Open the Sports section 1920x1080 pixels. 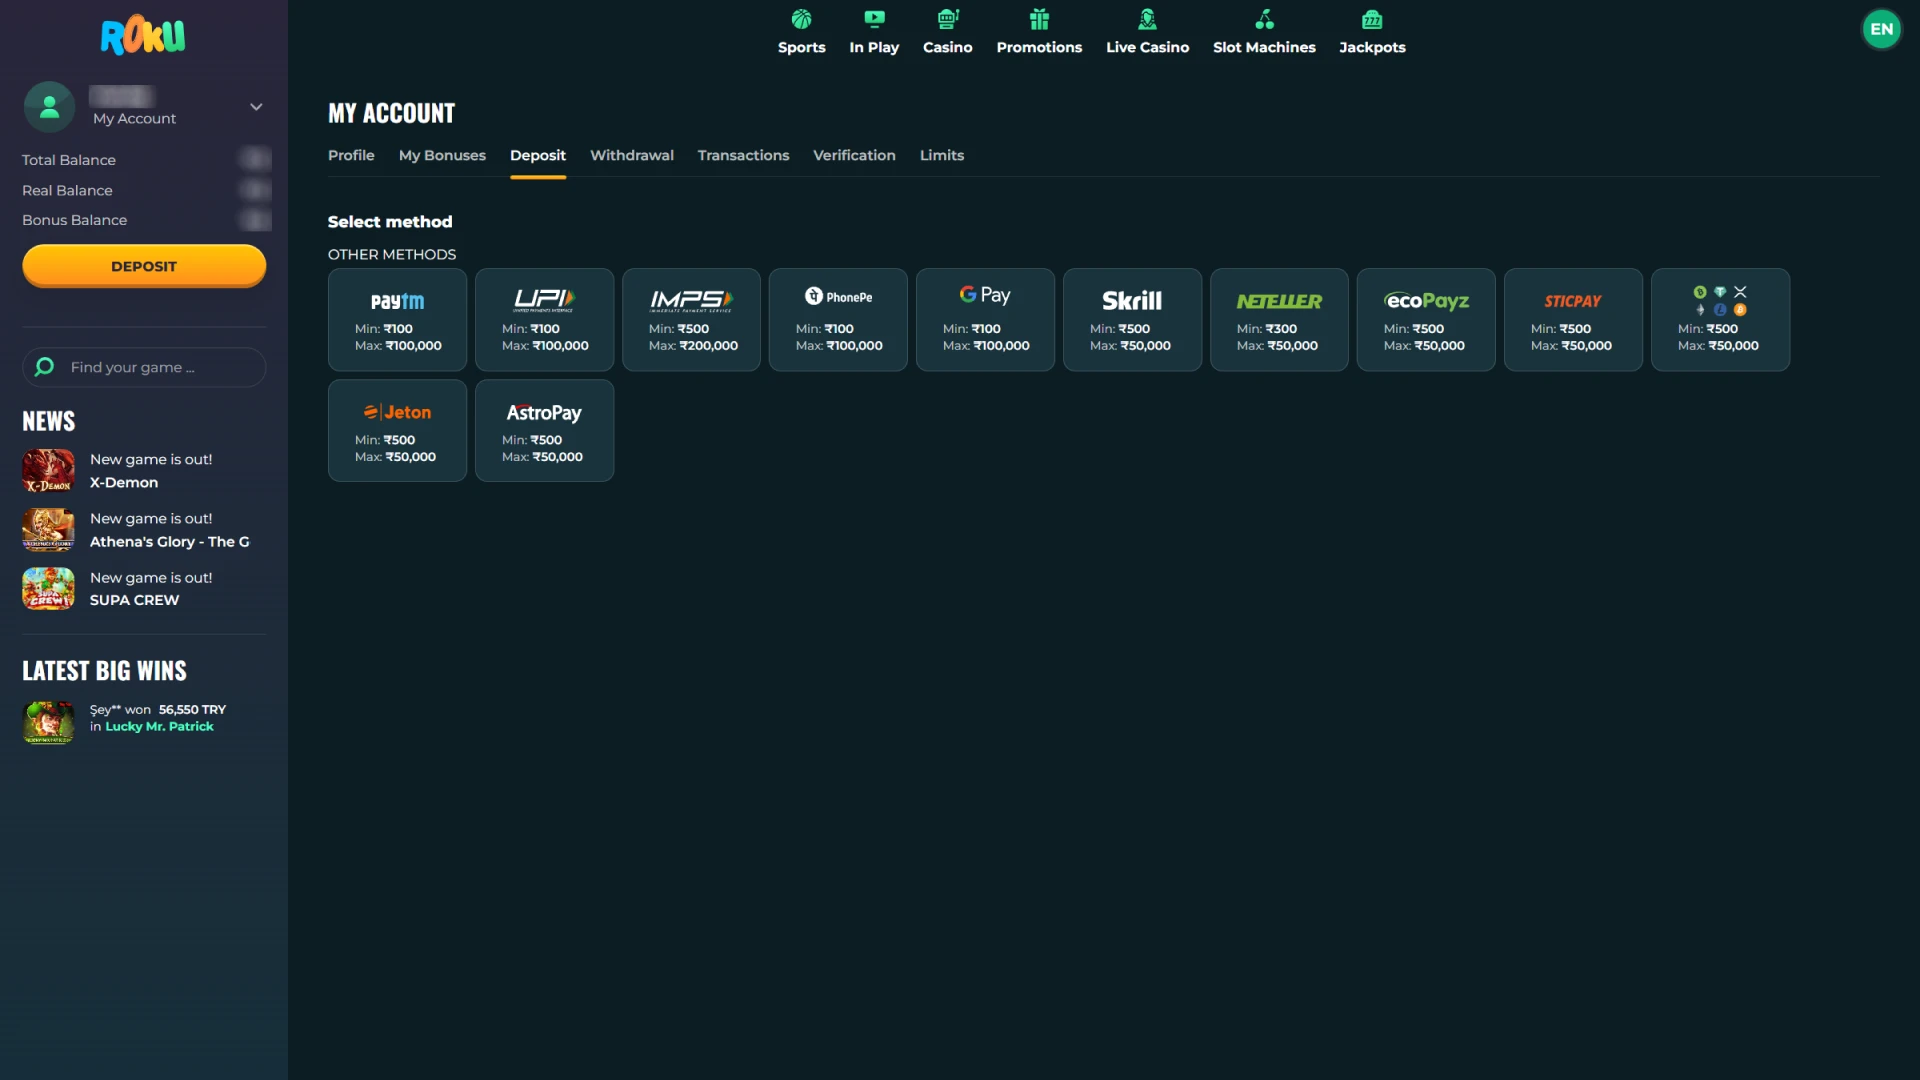pyautogui.click(x=802, y=32)
